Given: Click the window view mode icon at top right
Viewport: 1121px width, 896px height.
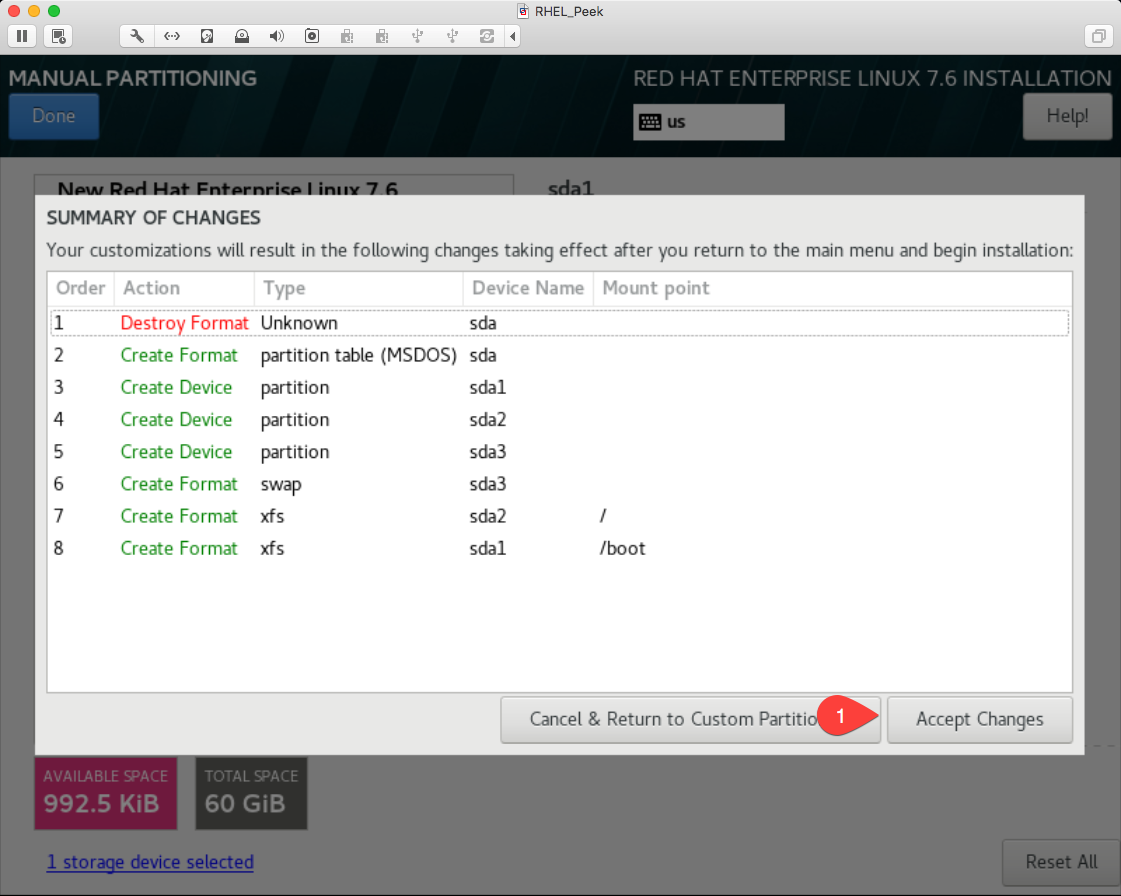Looking at the screenshot, I should [x=1098, y=36].
